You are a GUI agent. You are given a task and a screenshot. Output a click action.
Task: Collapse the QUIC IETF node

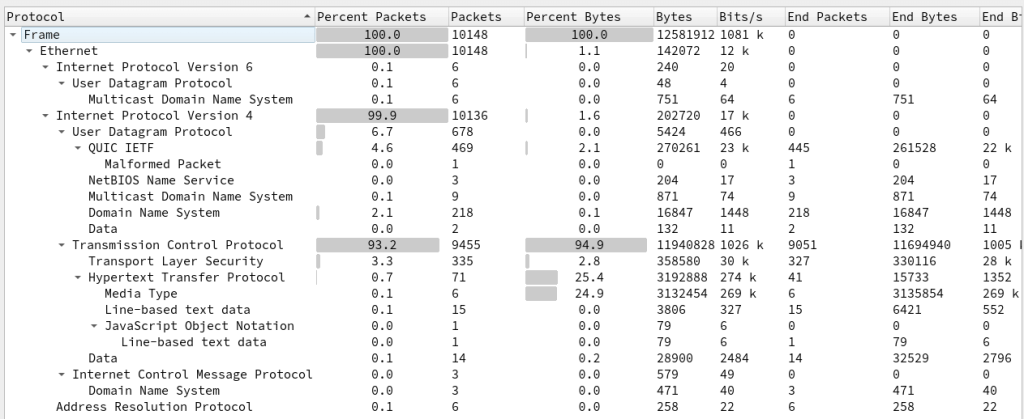coord(78,148)
